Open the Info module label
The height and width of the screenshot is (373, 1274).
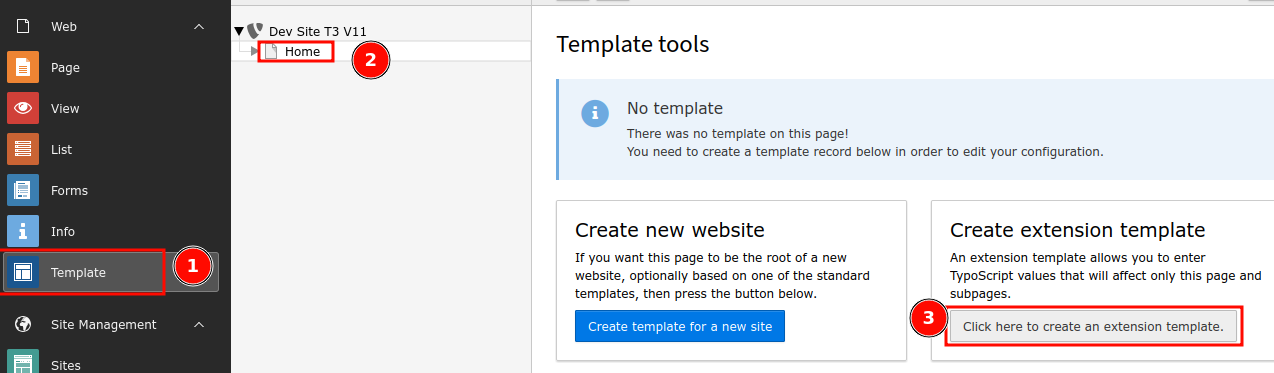[x=63, y=231]
